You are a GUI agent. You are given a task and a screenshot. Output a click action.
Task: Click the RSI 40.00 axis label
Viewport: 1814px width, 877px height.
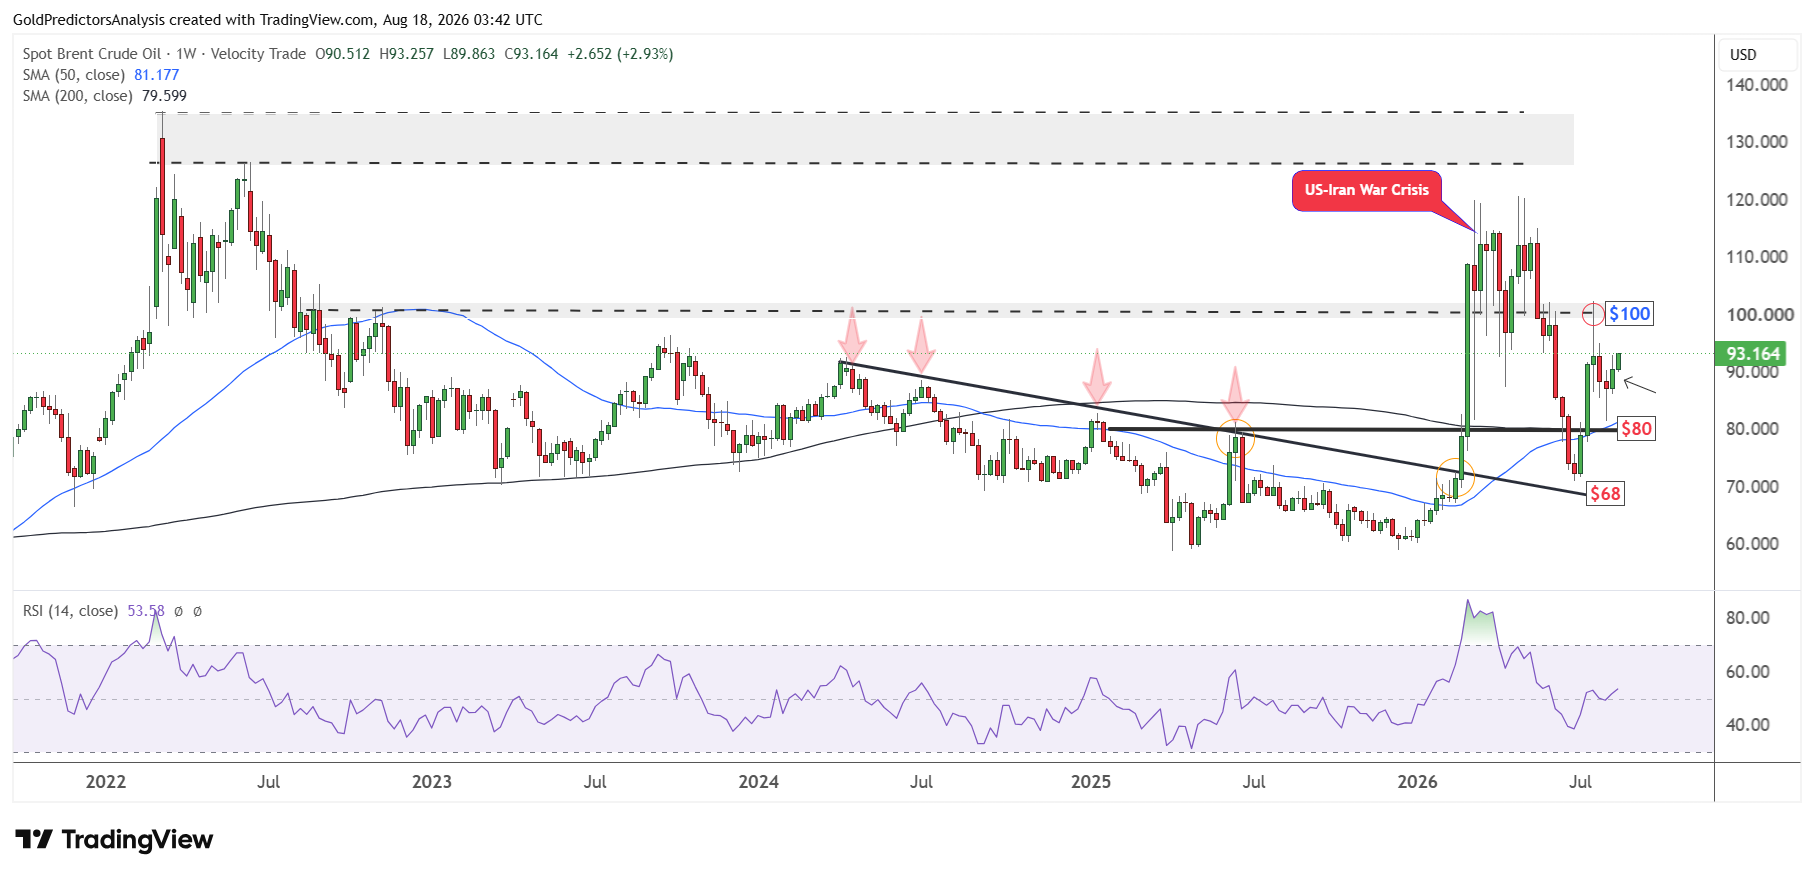(x=1748, y=725)
